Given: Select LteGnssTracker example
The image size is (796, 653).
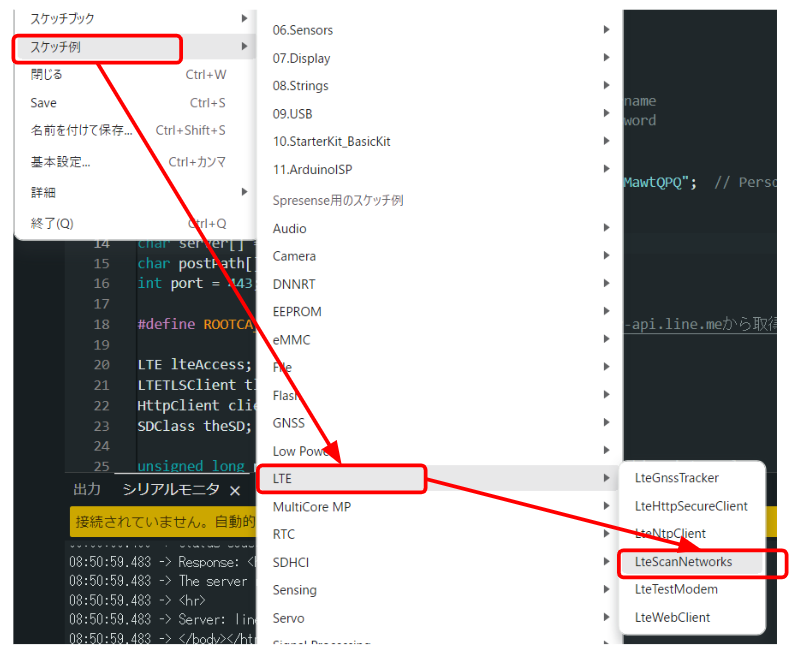Looking at the screenshot, I should pos(676,478).
